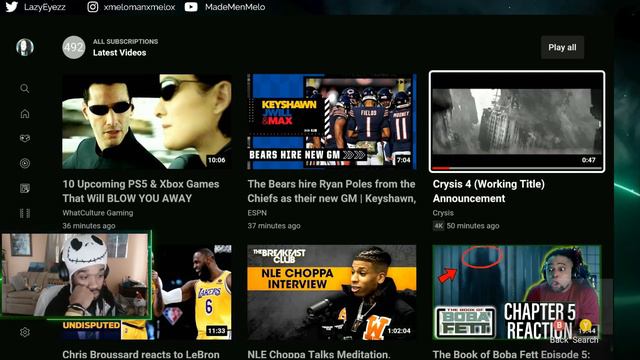This screenshot has width=640, height=360.
Task: Click 'NLE Choppa Talks Meditation' title
Action: 319,354
